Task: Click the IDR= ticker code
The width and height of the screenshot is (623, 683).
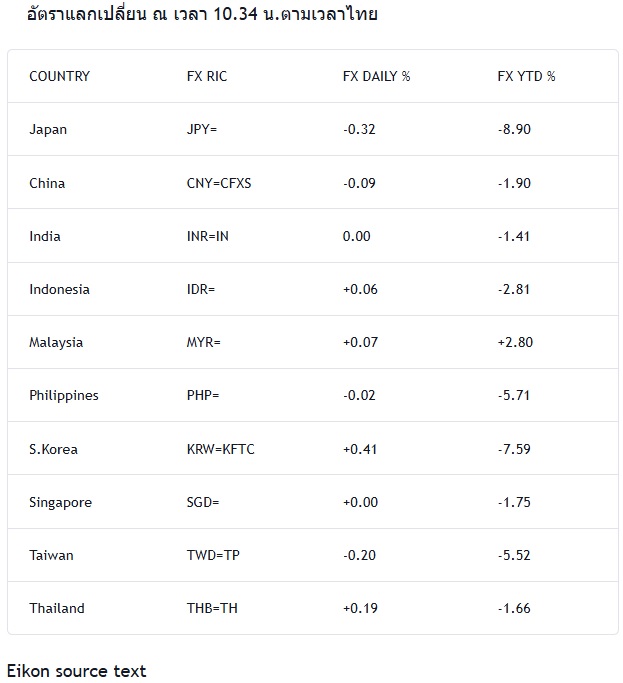Action: point(201,289)
